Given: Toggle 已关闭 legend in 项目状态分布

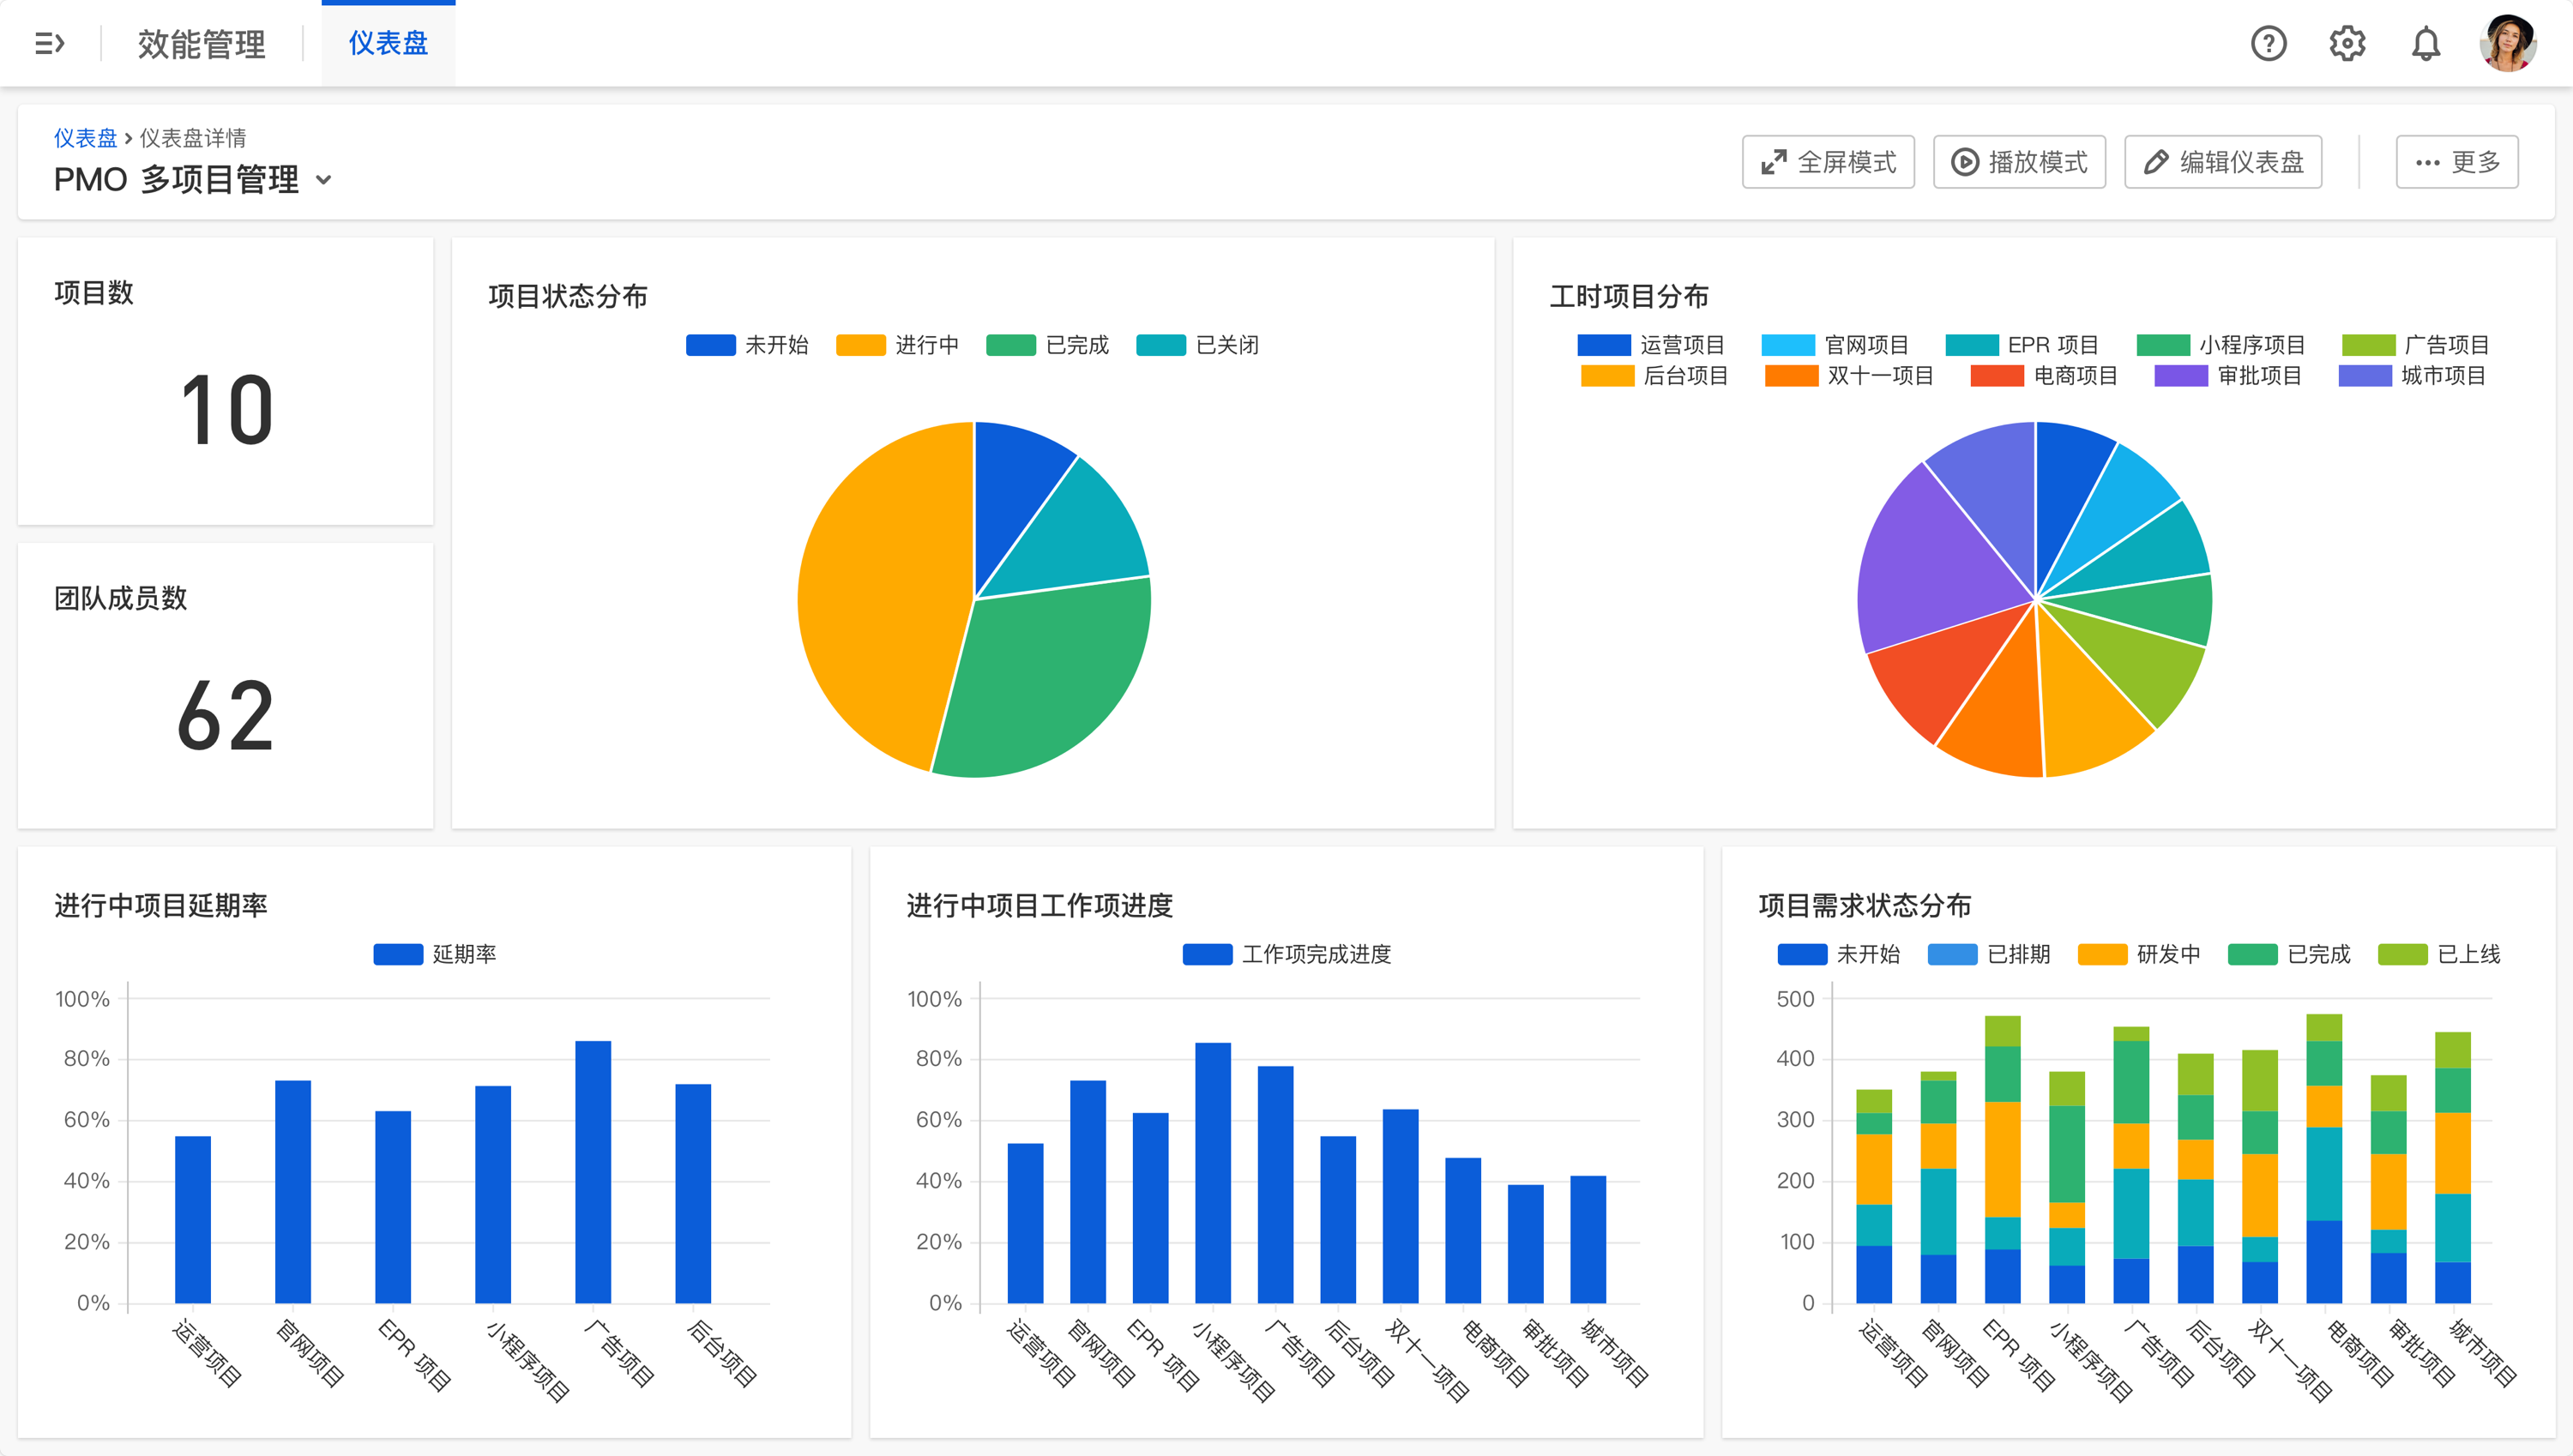Looking at the screenshot, I should coord(1197,345).
